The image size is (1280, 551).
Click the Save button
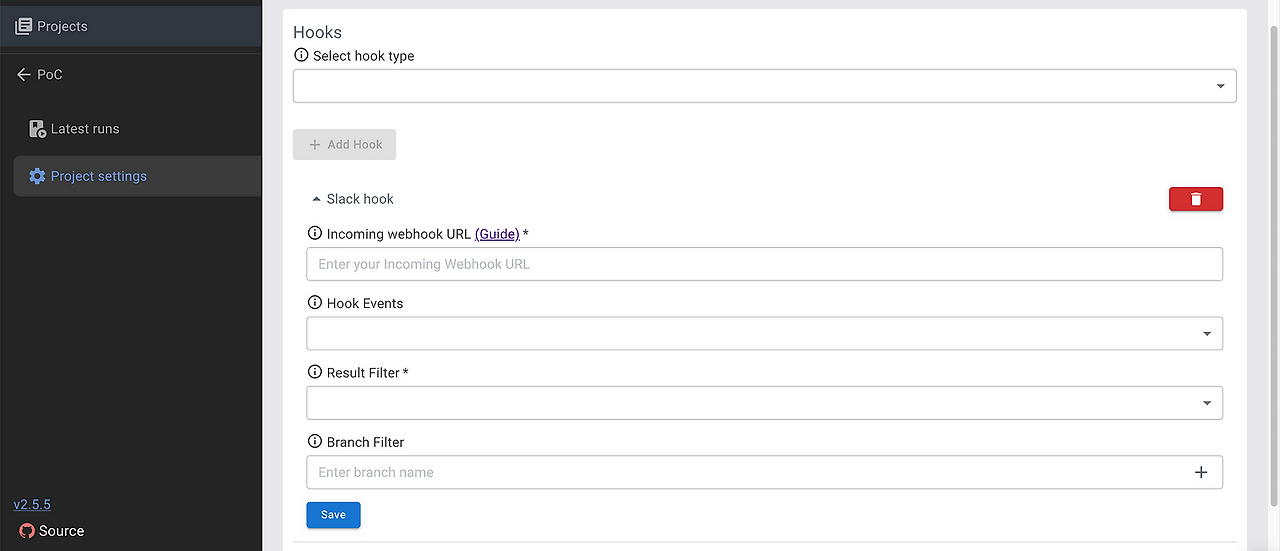coord(333,515)
